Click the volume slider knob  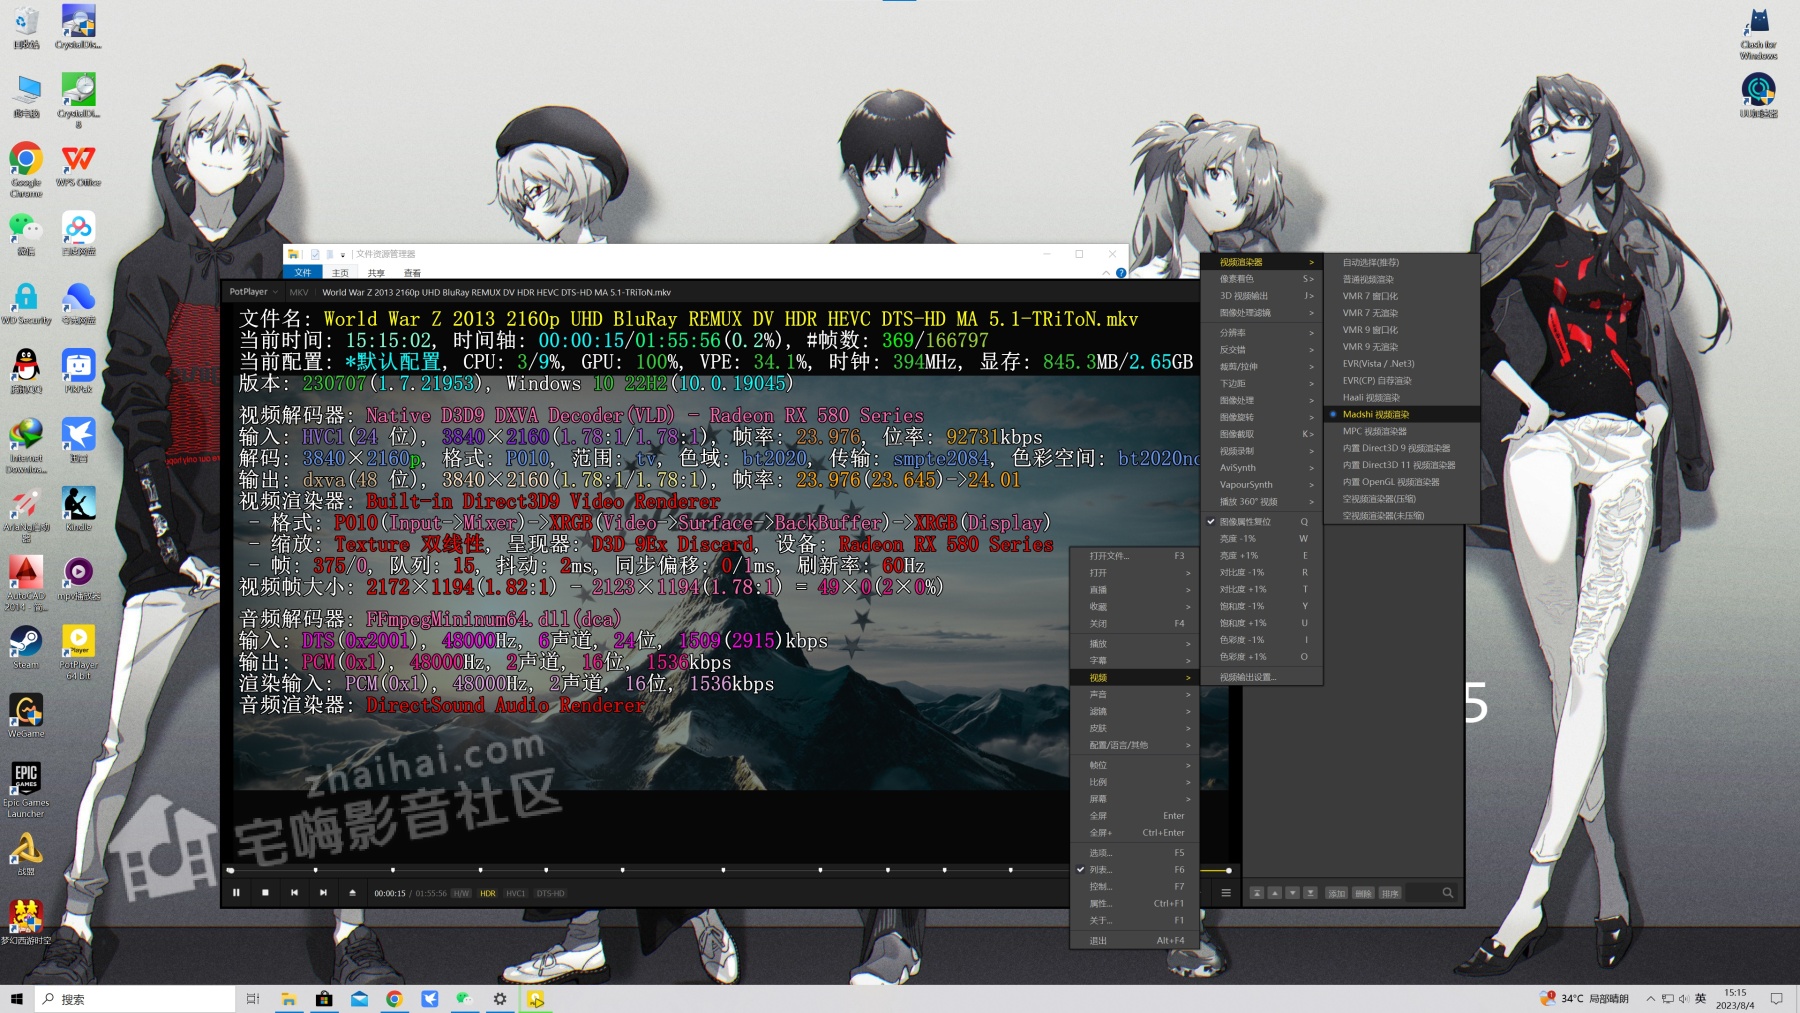pos(1229,871)
